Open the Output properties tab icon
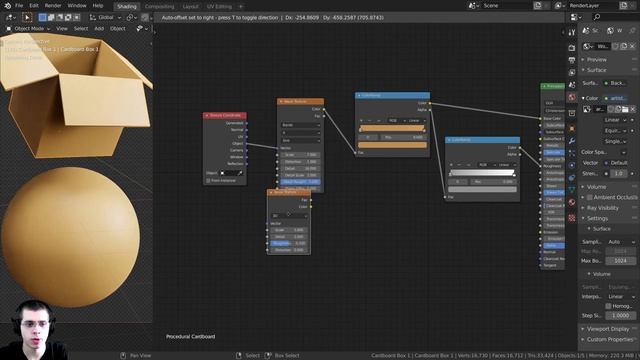 coord(572,60)
